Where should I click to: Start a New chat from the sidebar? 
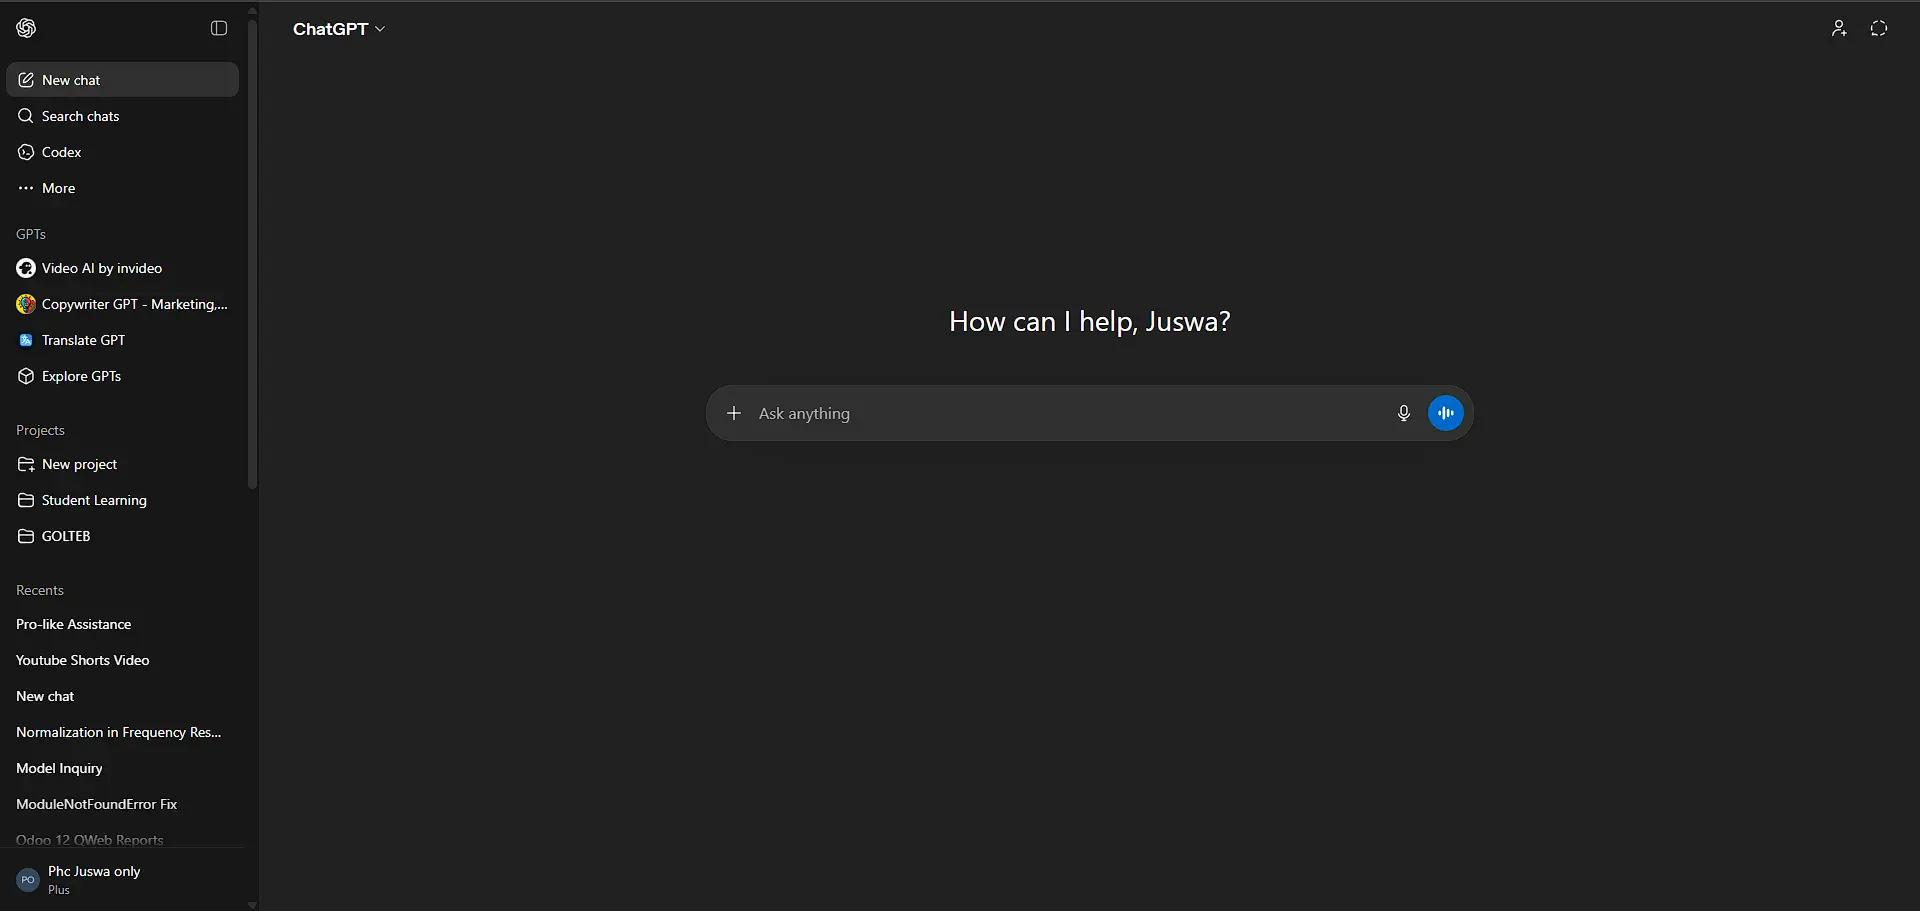(x=122, y=80)
